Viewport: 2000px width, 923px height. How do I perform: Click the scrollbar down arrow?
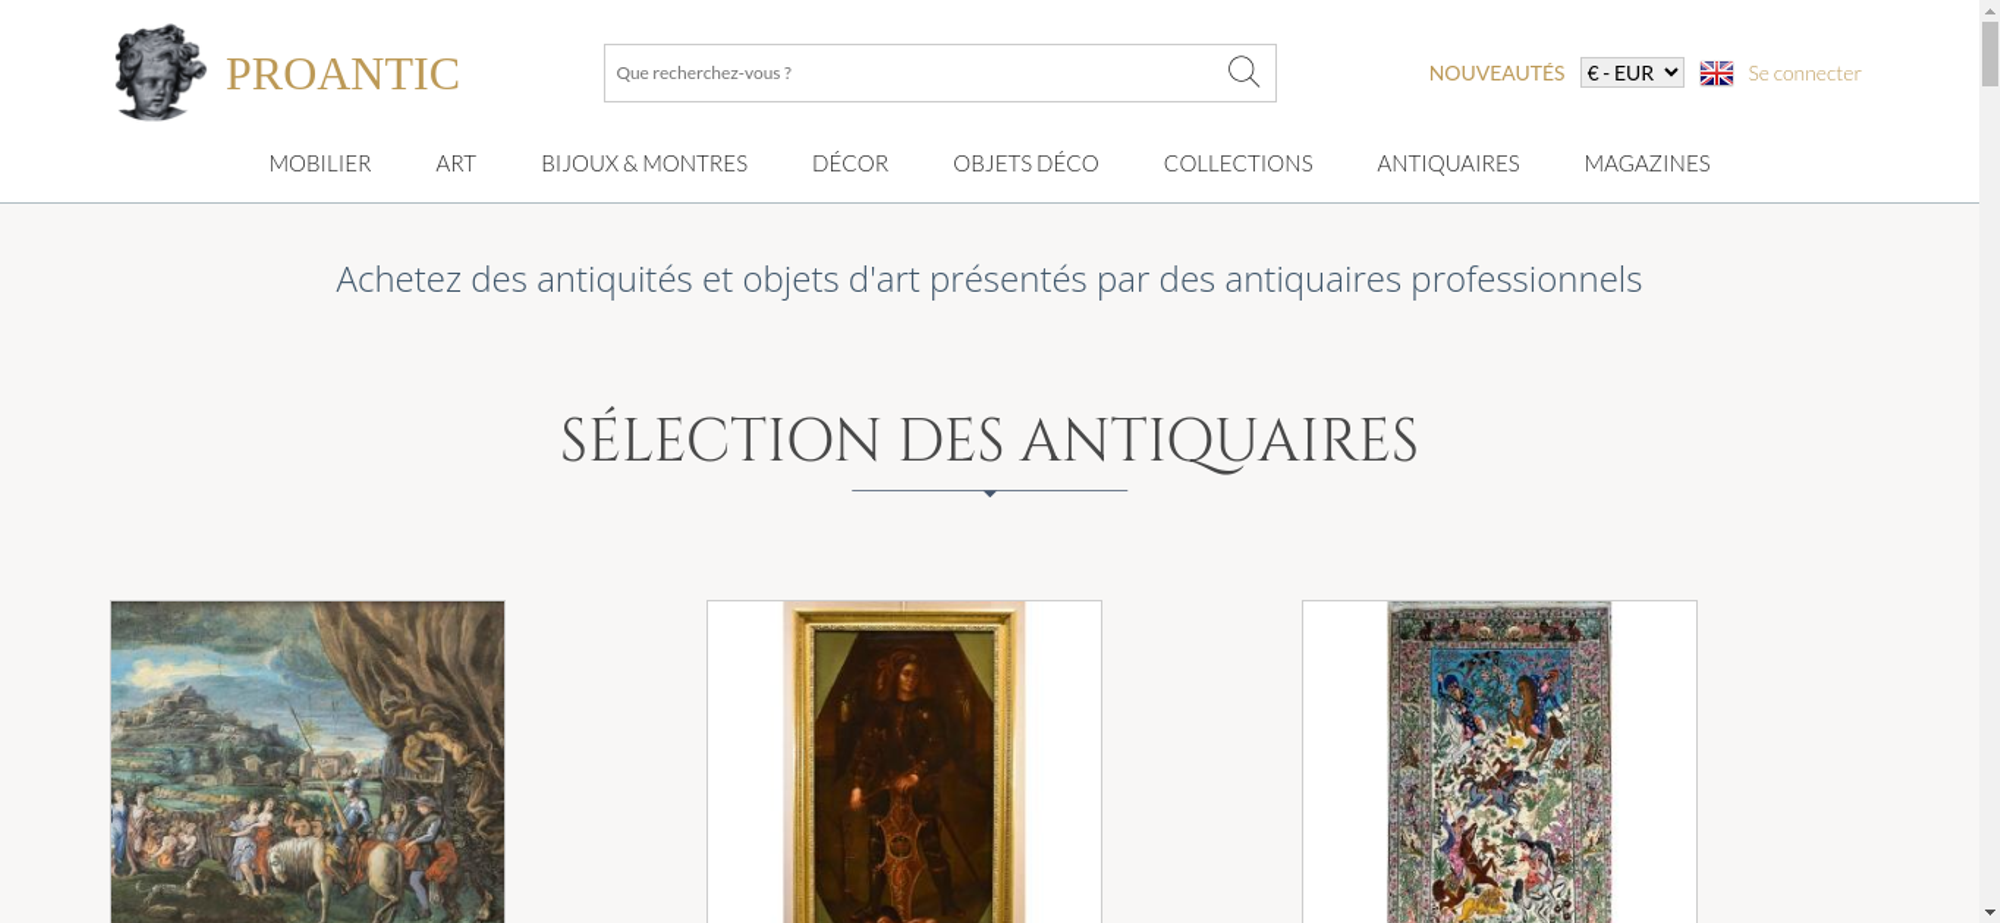1989,912
